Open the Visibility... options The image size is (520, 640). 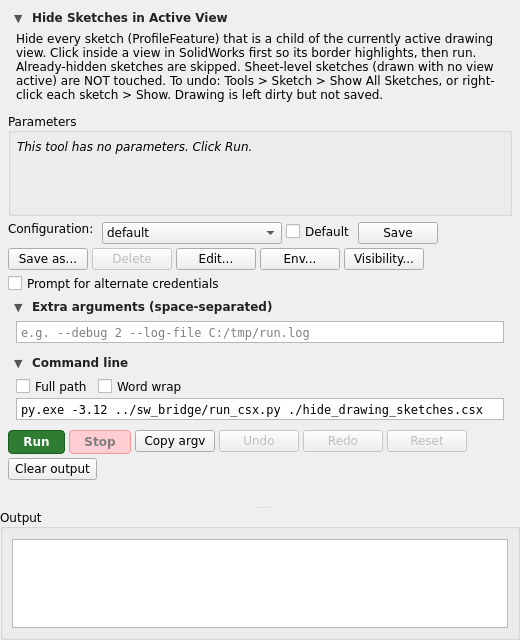click(384, 259)
